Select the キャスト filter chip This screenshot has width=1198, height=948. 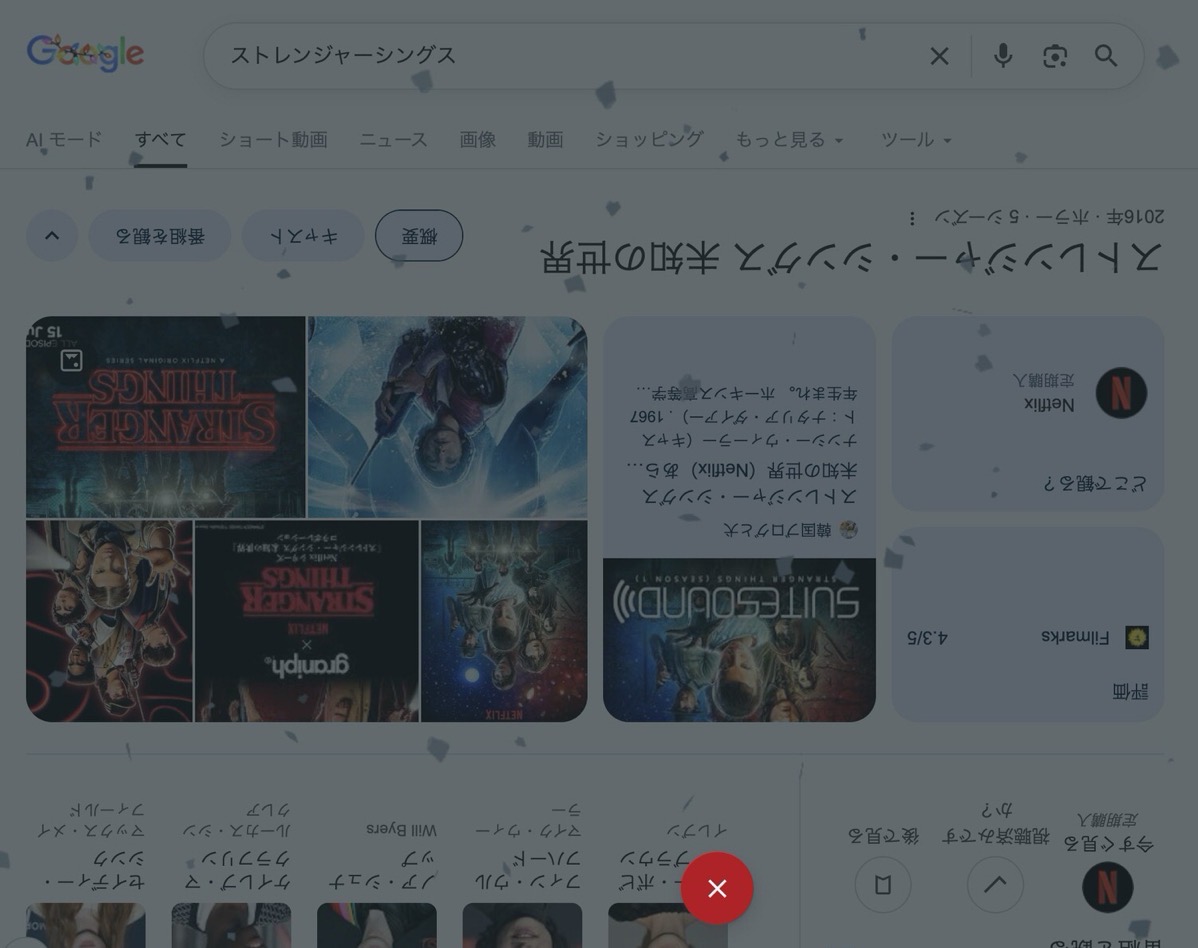(x=303, y=236)
